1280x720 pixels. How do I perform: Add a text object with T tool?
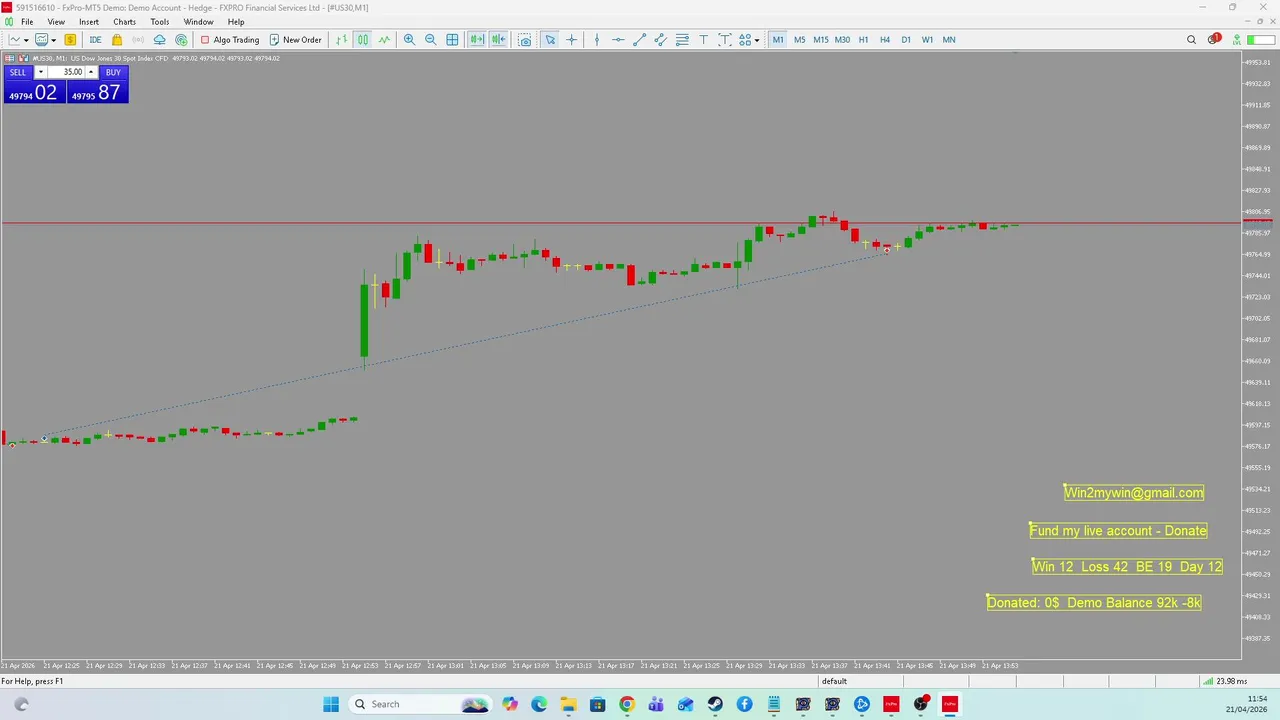[x=704, y=40]
